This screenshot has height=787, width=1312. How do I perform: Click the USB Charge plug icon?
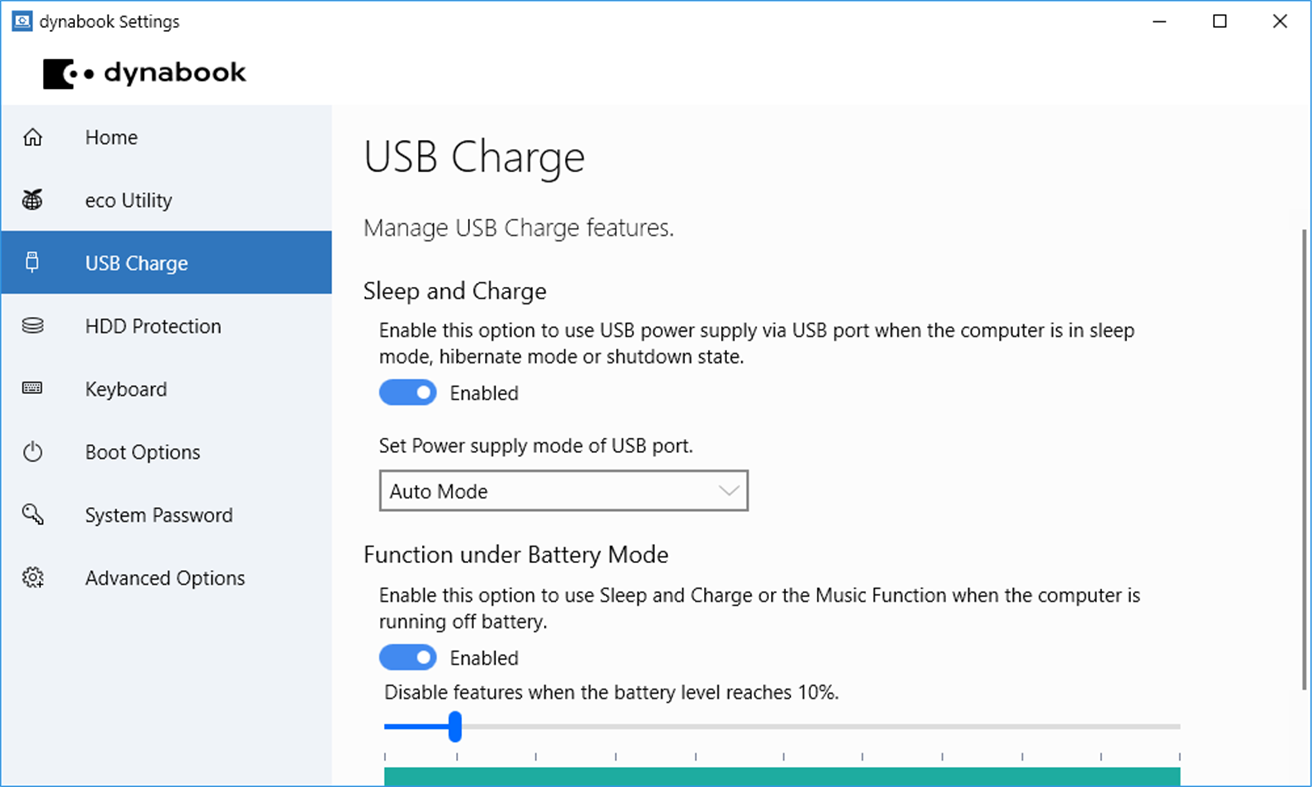point(33,262)
